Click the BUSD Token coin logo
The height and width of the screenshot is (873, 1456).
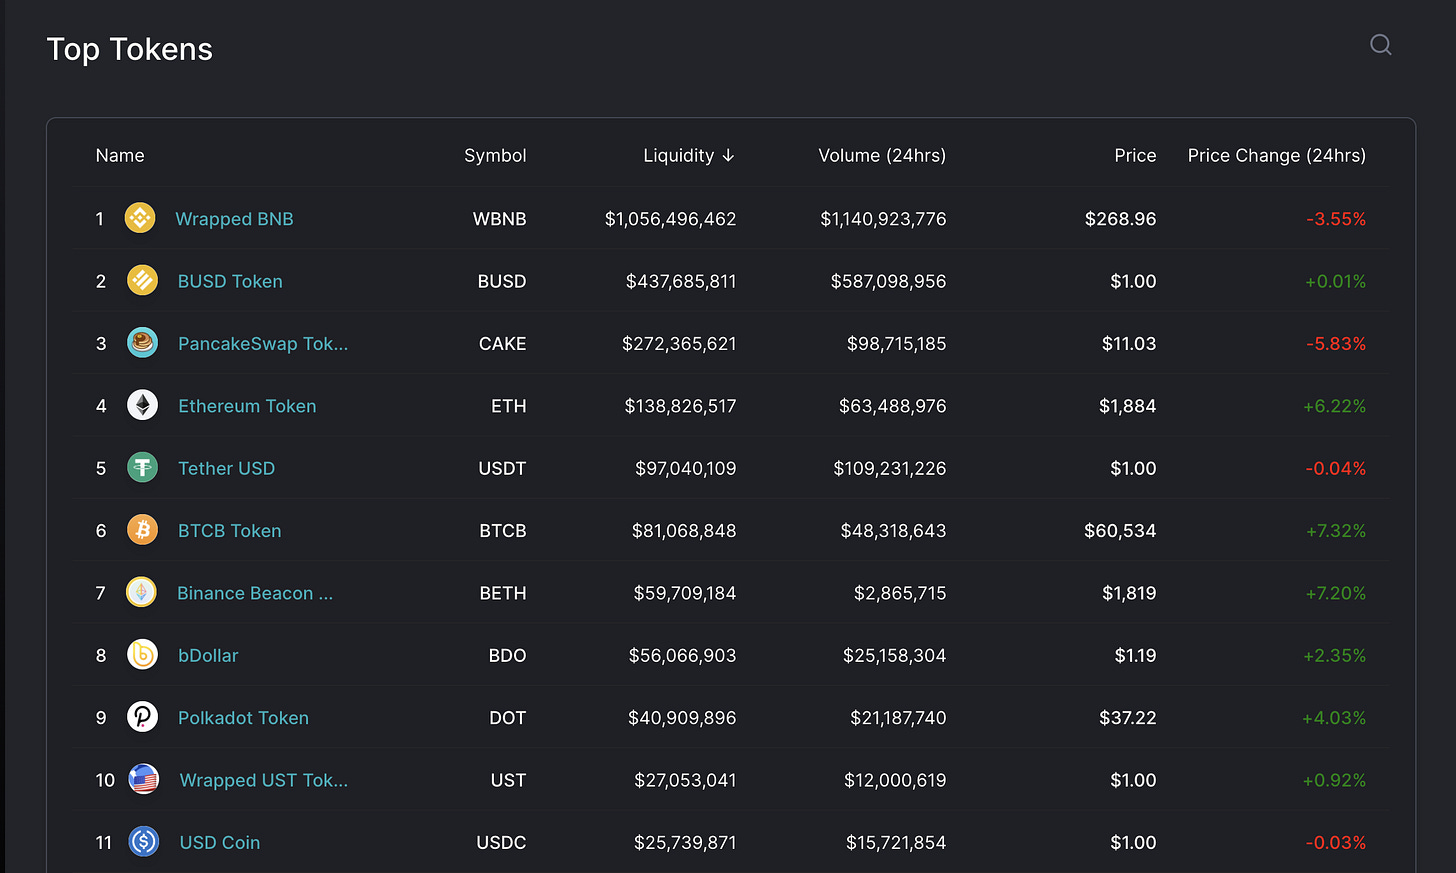click(x=142, y=280)
